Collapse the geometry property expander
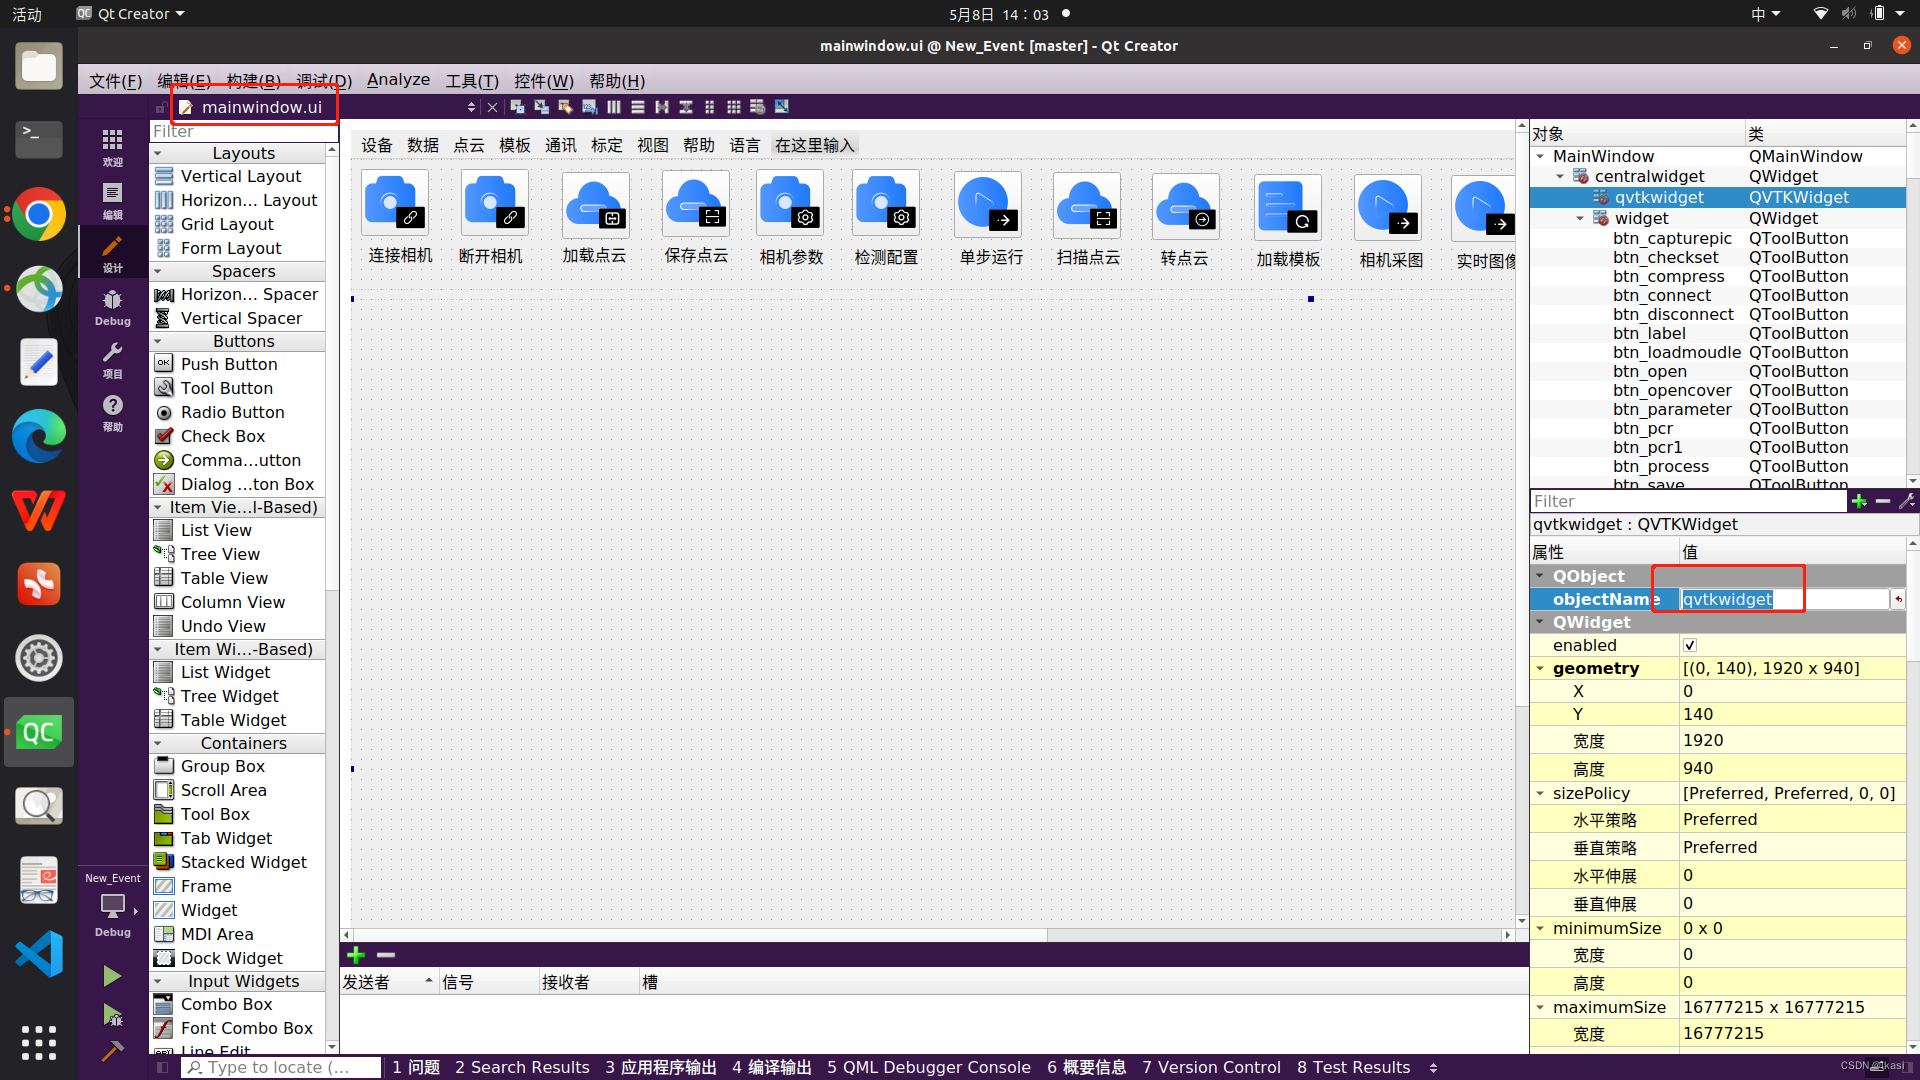 1540,668
